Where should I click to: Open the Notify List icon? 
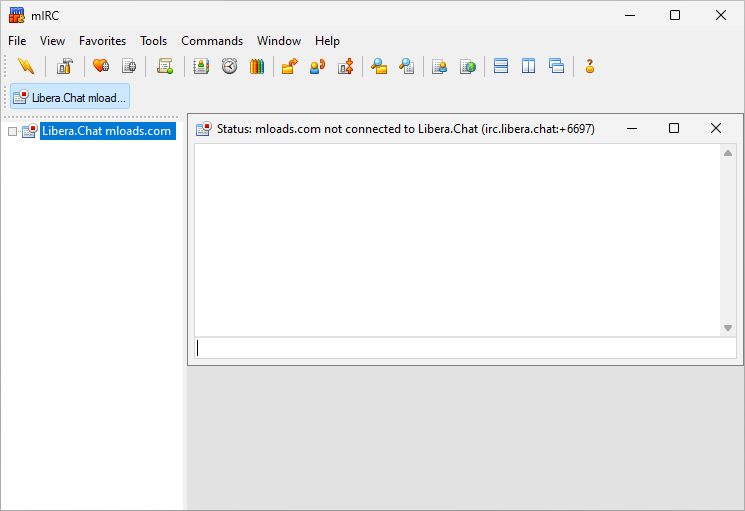[x=439, y=66]
